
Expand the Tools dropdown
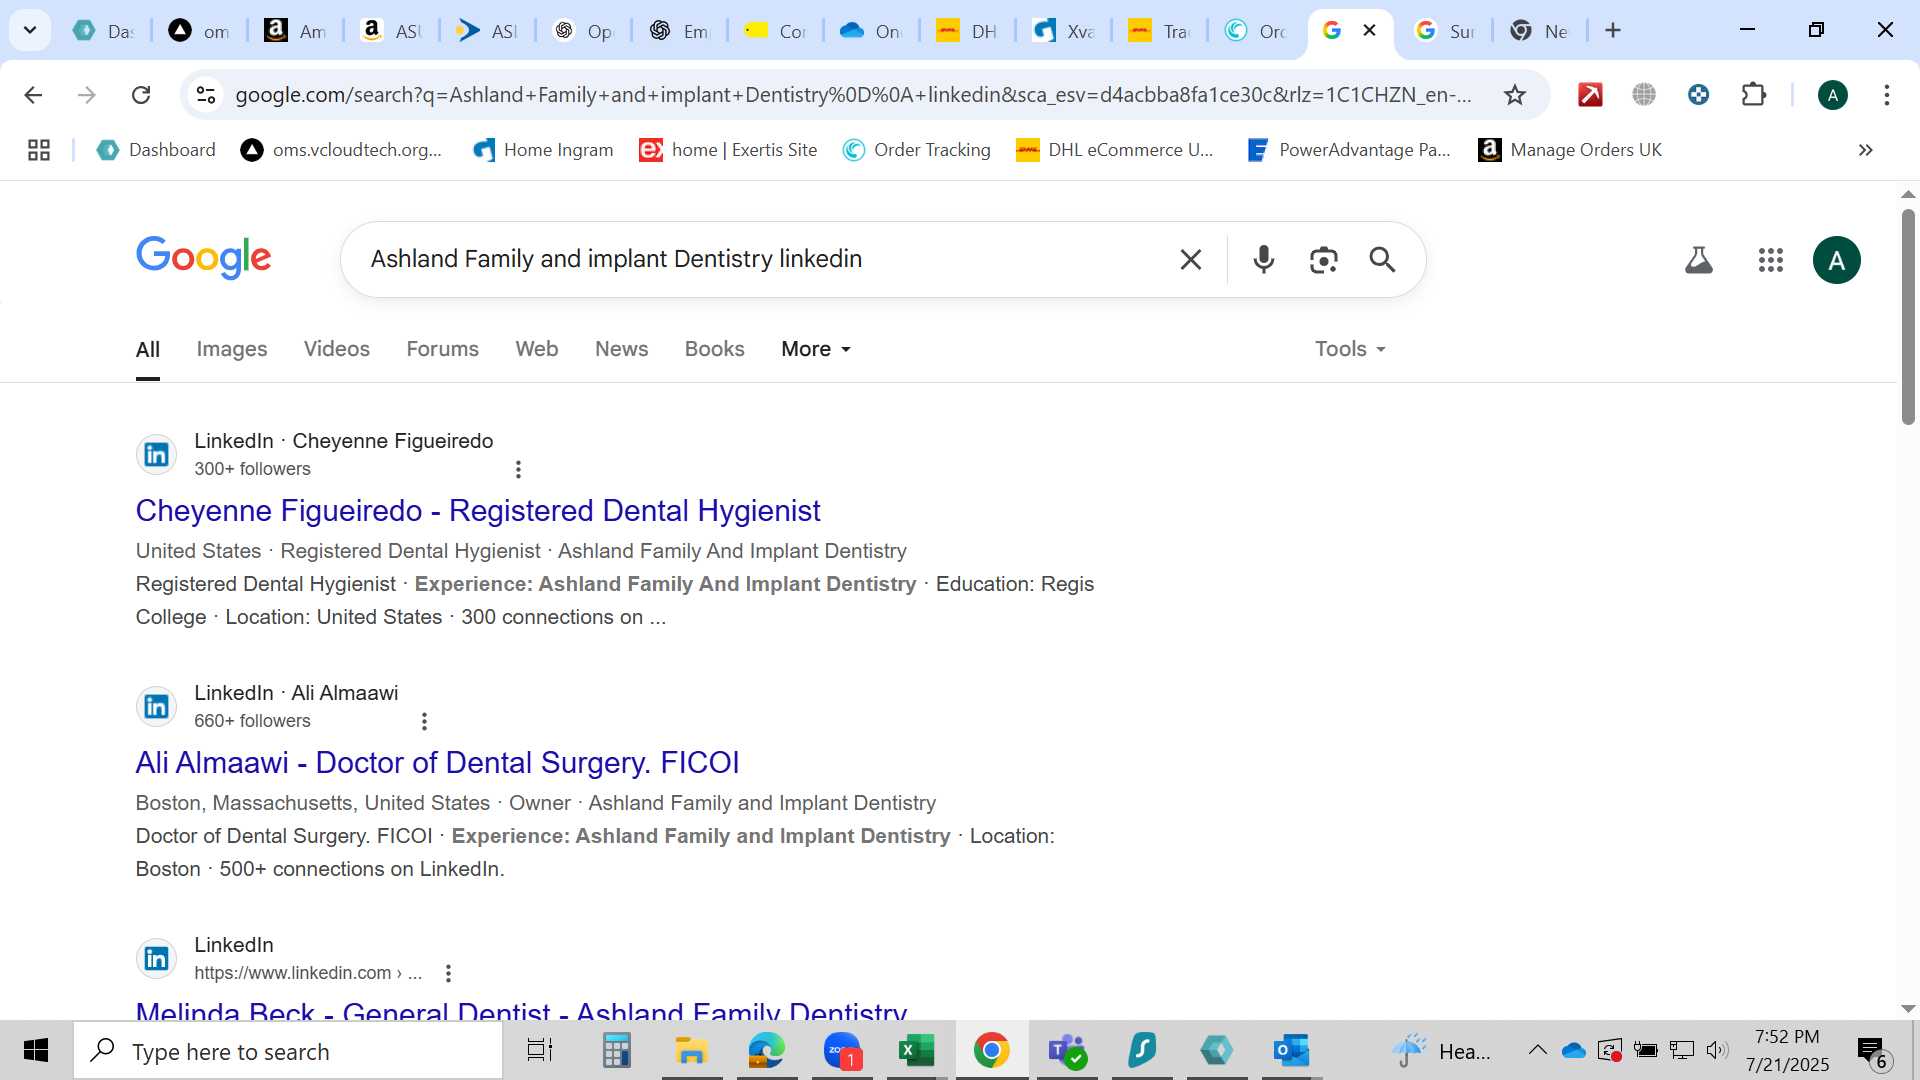[x=1350, y=349]
